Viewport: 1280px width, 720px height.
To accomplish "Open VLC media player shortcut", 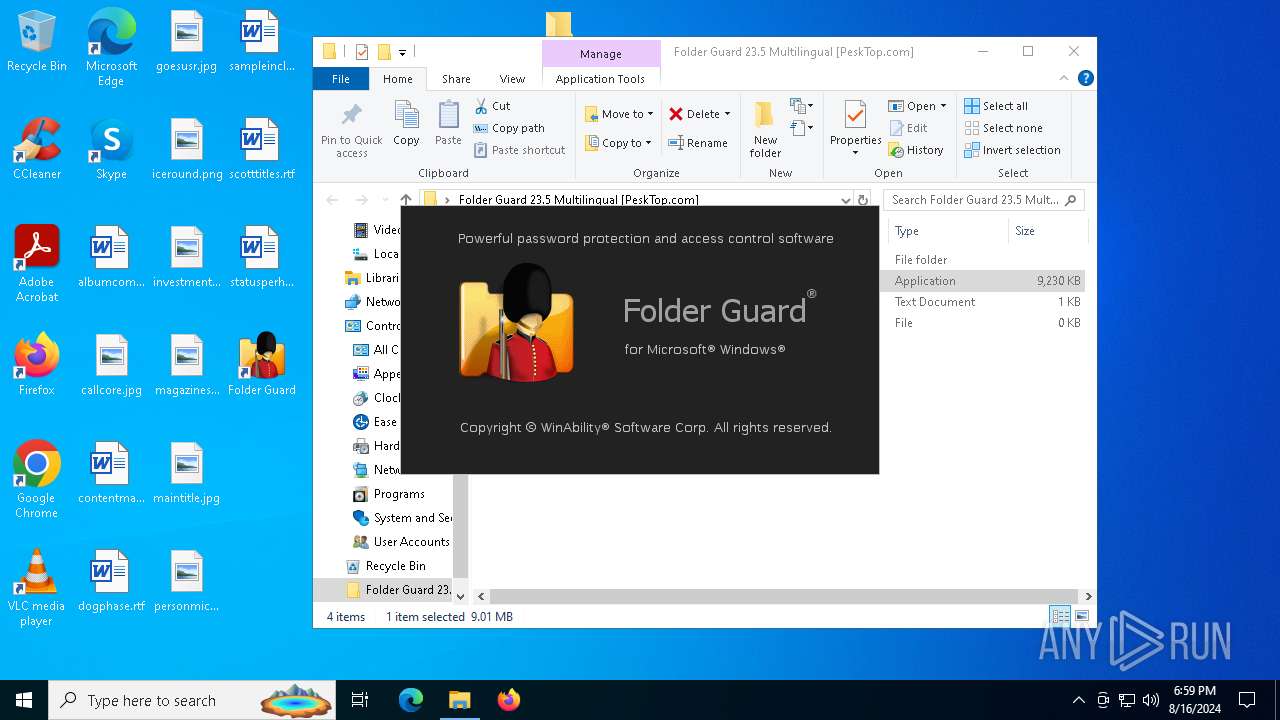I will [x=37, y=587].
